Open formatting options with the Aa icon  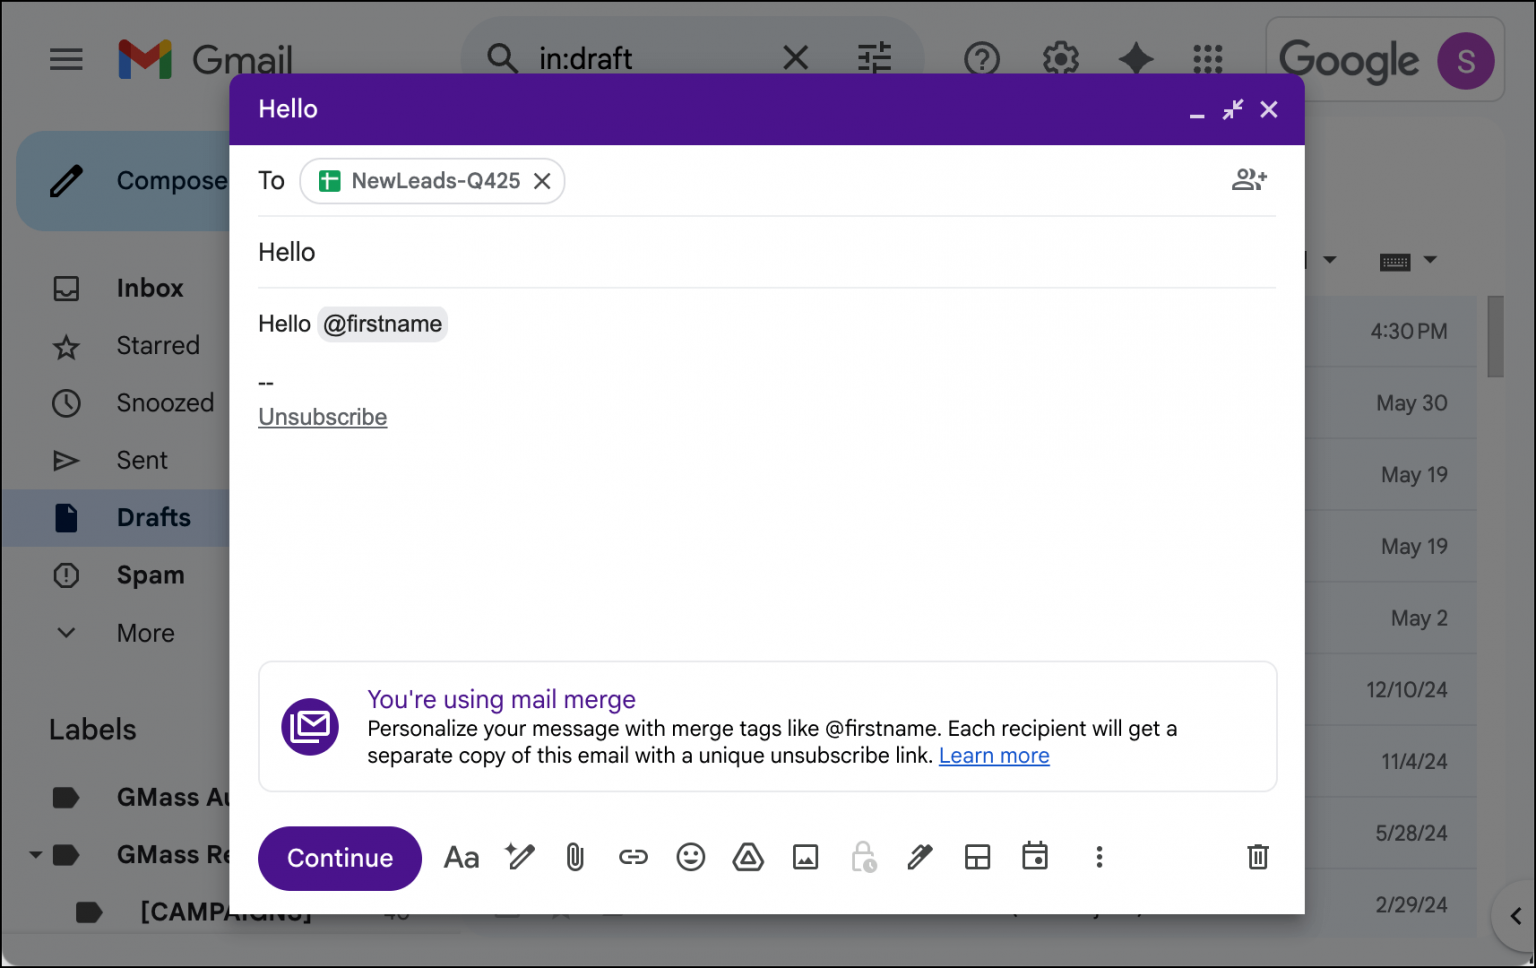(x=461, y=857)
